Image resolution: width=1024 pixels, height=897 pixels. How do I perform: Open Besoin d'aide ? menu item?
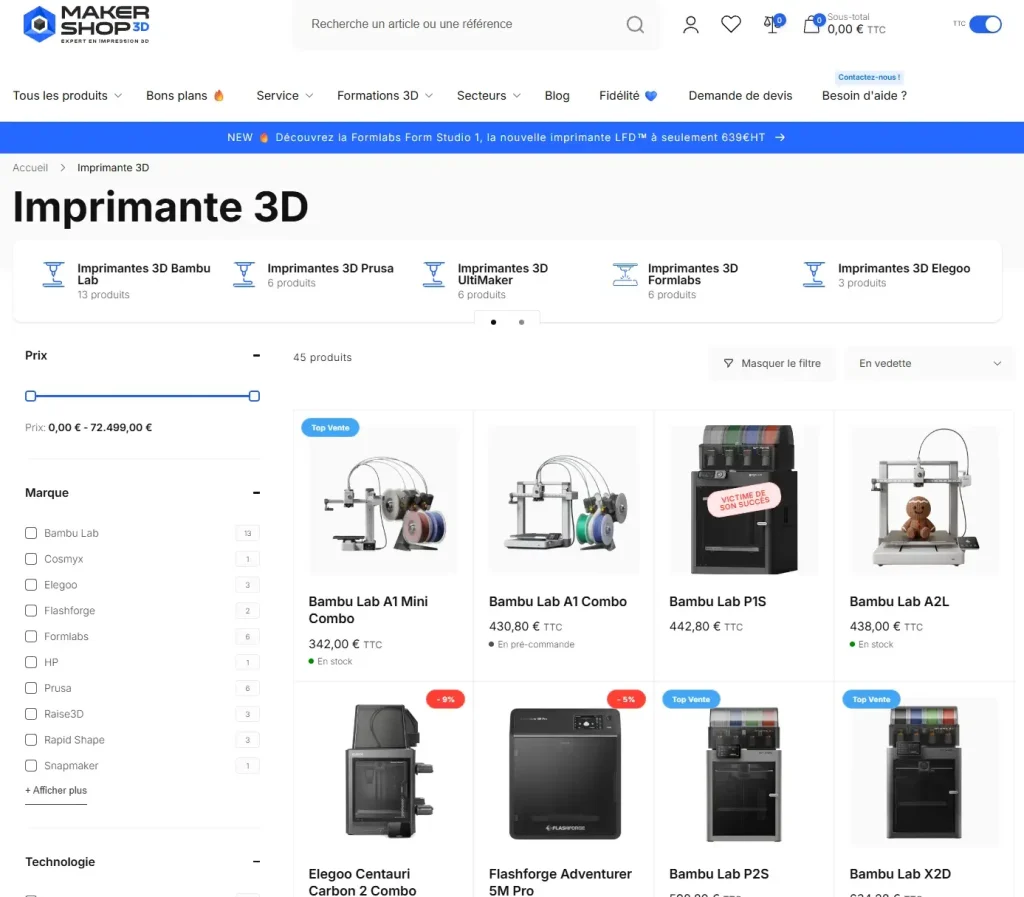(864, 95)
